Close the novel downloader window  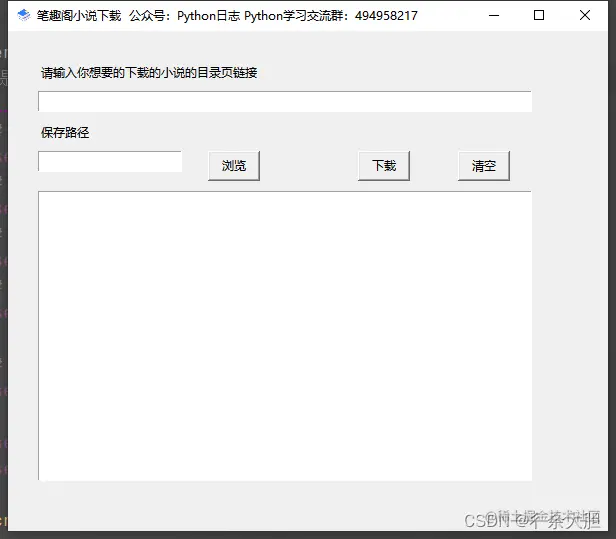point(585,15)
